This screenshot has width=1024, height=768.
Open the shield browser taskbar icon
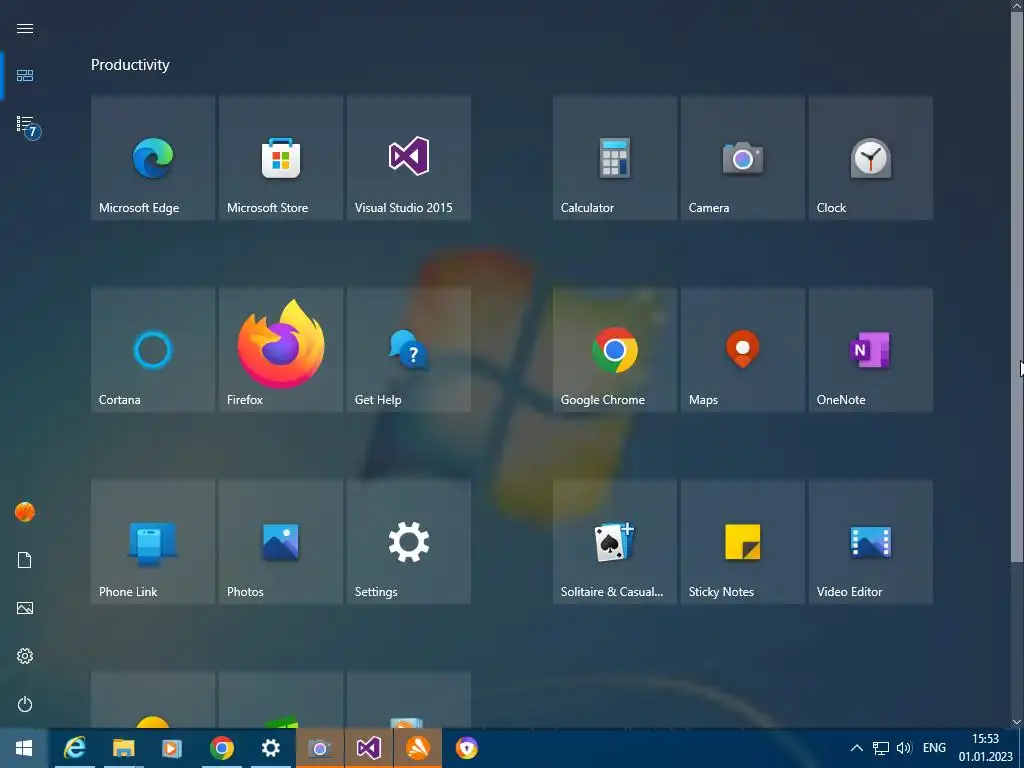tap(466, 748)
